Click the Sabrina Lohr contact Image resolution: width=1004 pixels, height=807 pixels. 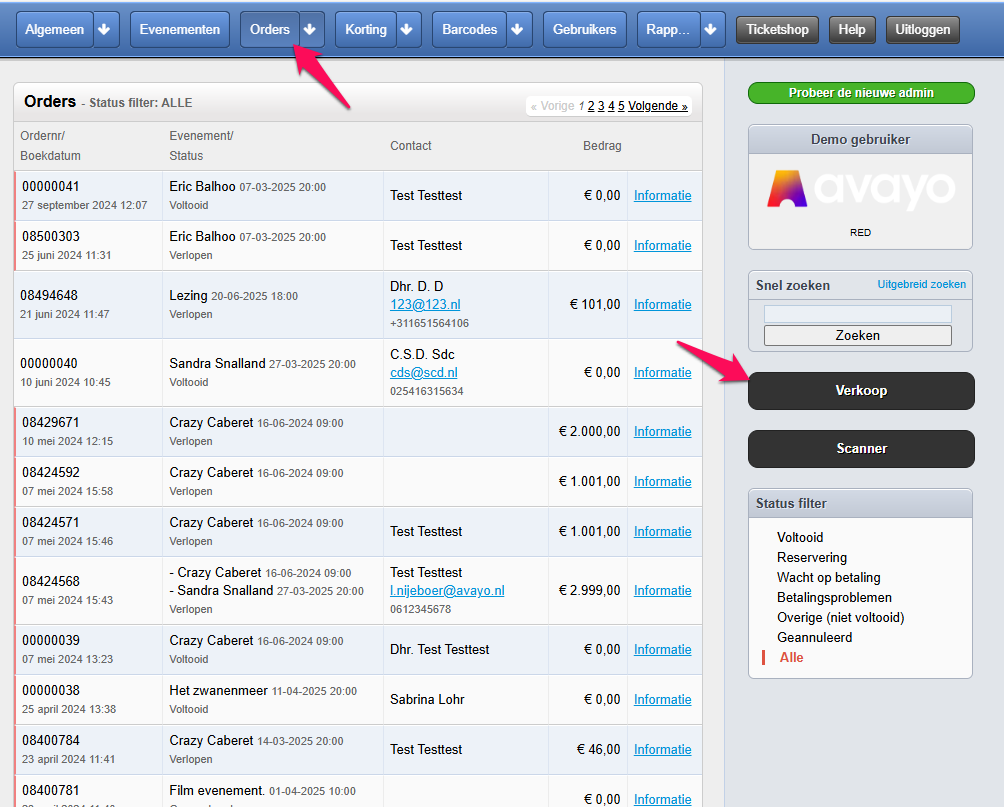pos(427,699)
